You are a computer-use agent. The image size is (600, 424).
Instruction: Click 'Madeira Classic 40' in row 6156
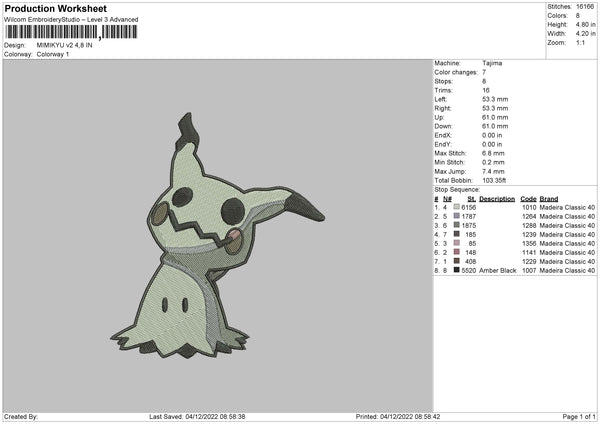point(567,207)
